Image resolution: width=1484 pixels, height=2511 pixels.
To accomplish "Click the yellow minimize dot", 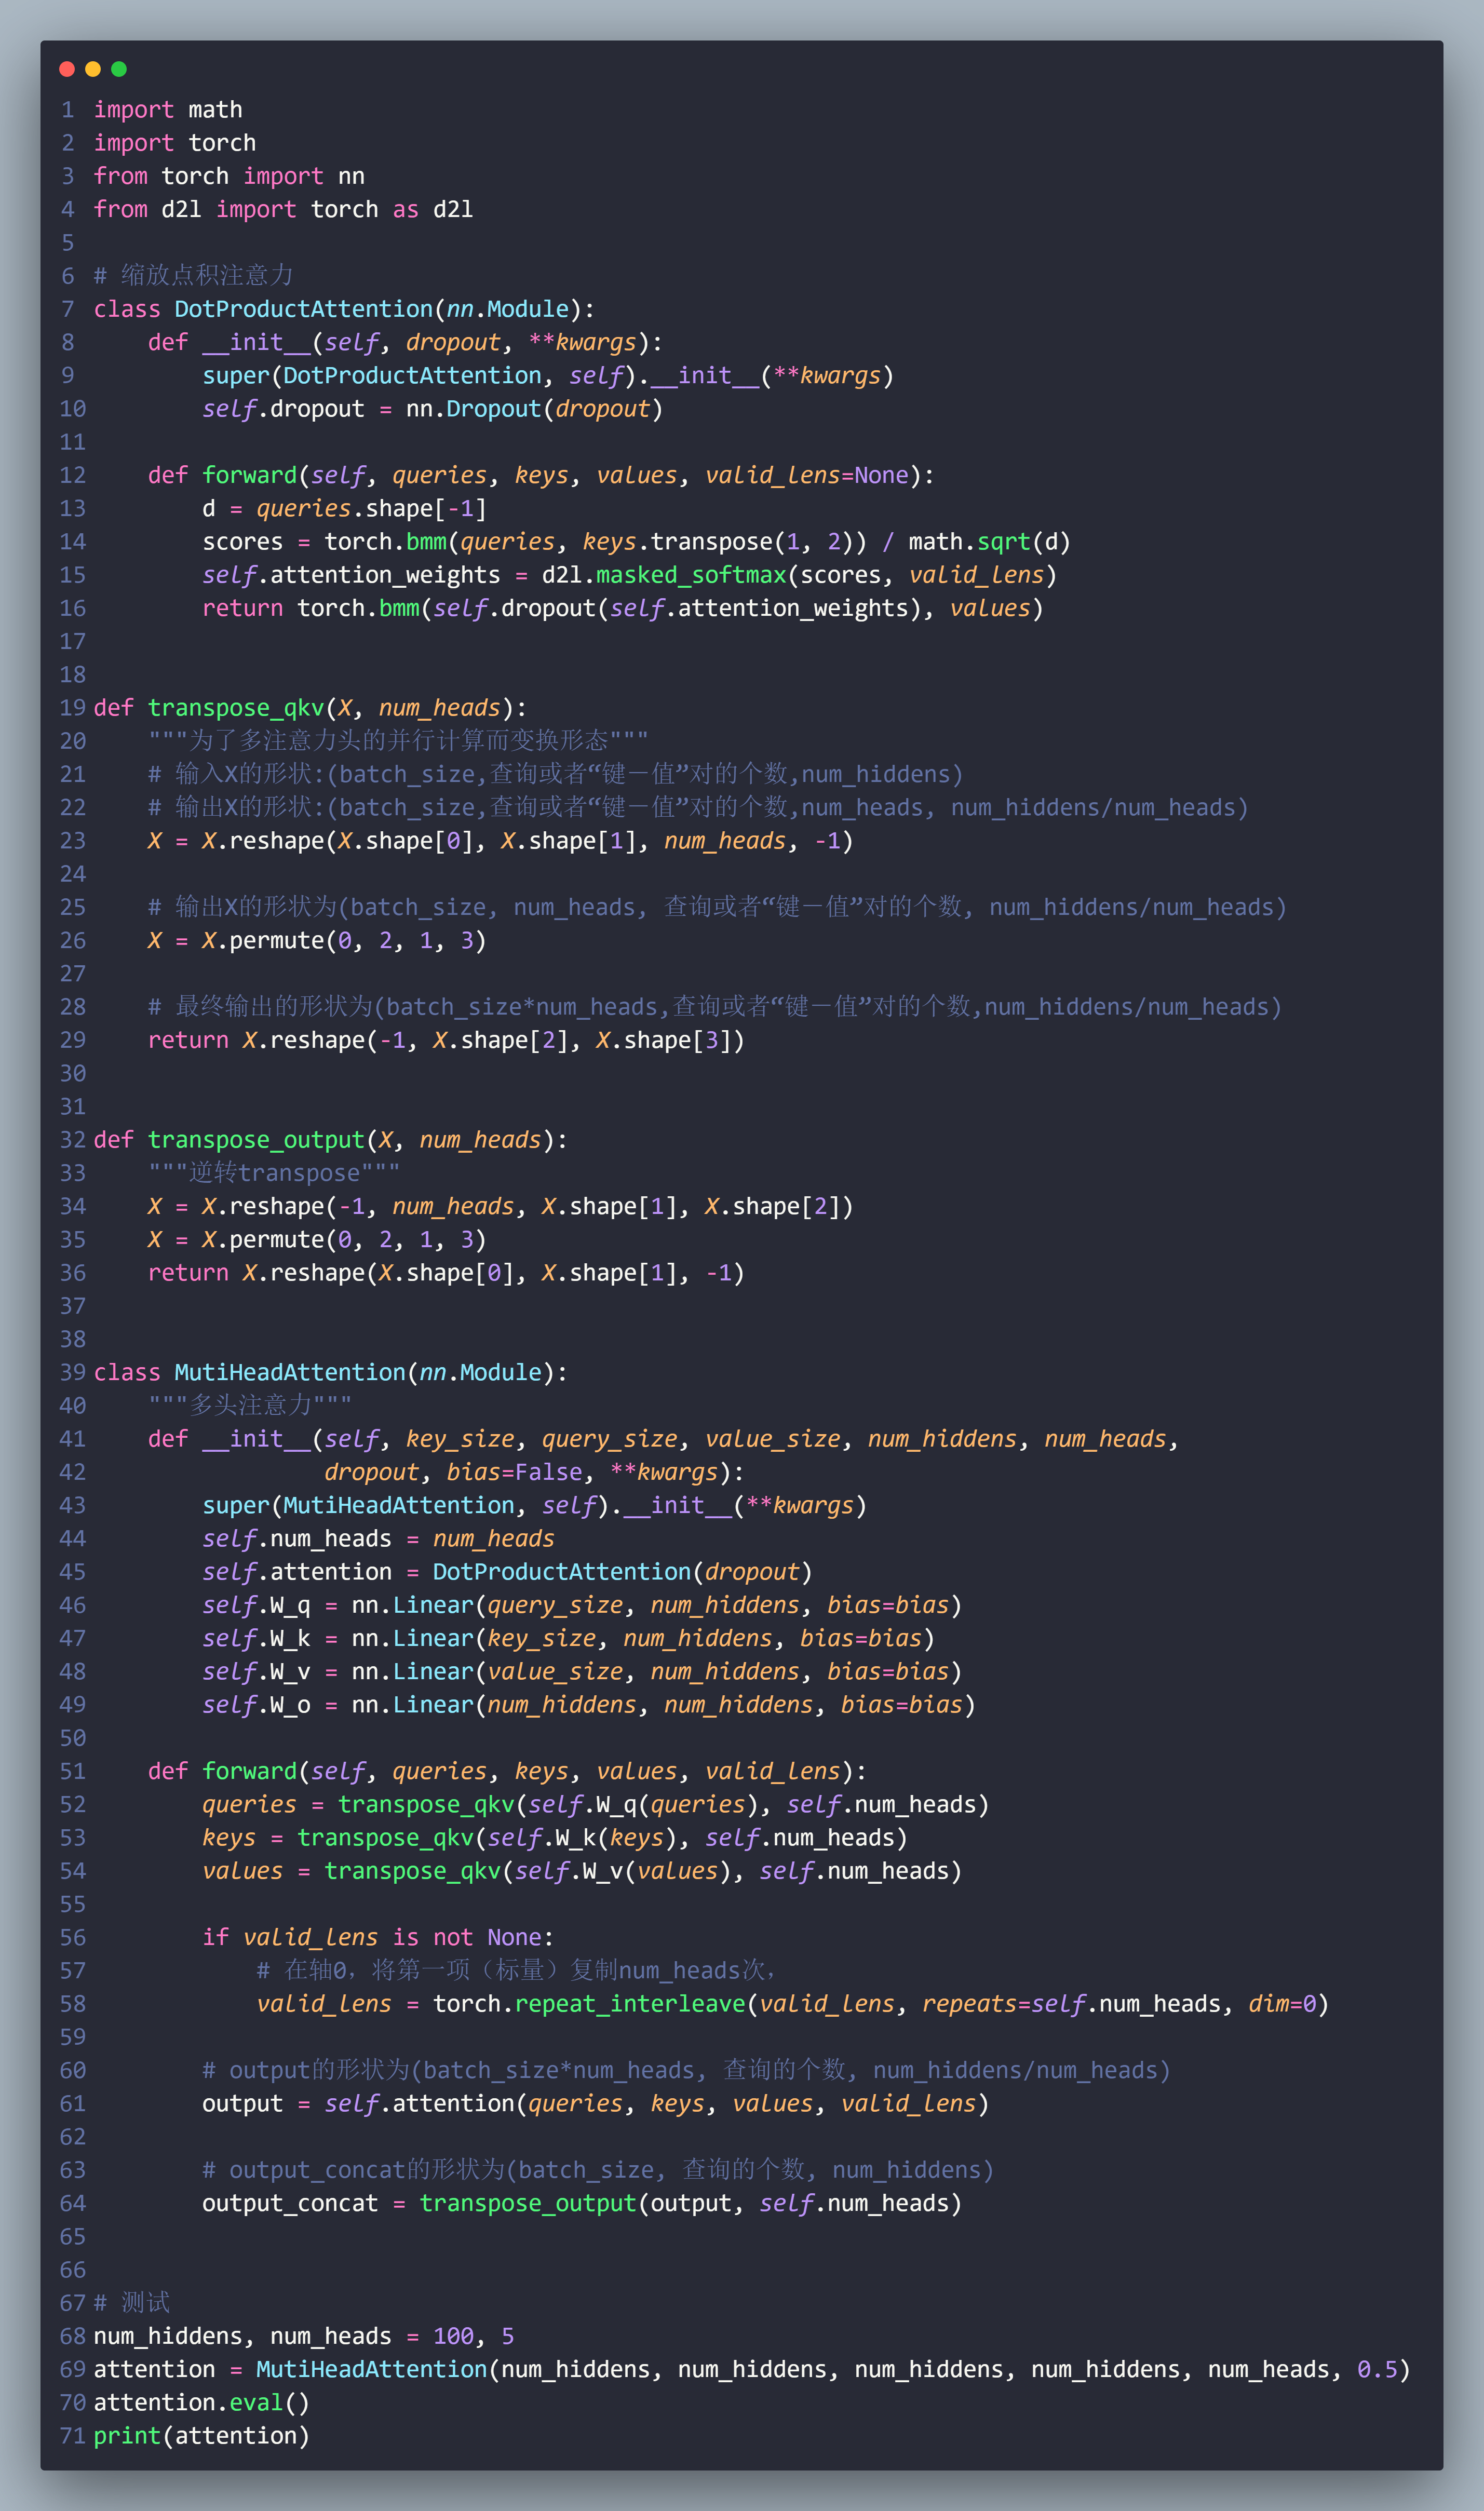I will pyautogui.click(x=93, y=69).
